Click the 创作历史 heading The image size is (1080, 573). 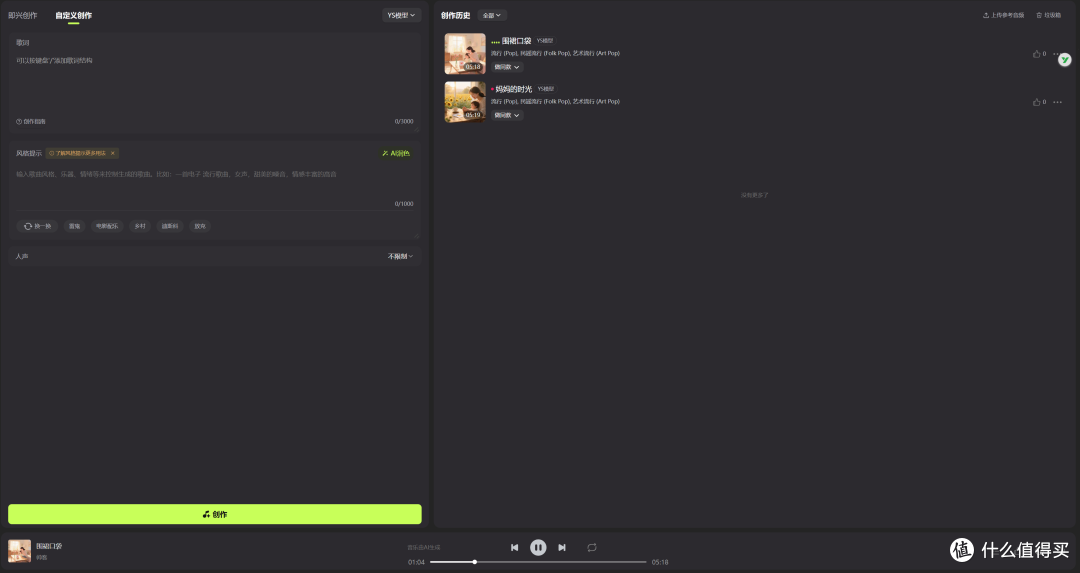[x=455, y=15]
